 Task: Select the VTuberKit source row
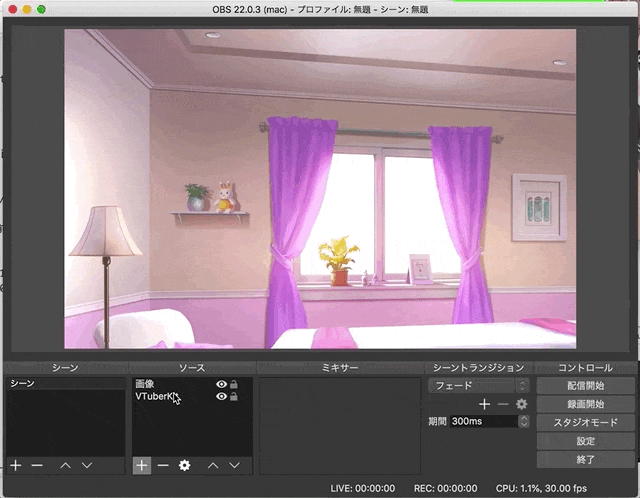[x=192, y=396]
